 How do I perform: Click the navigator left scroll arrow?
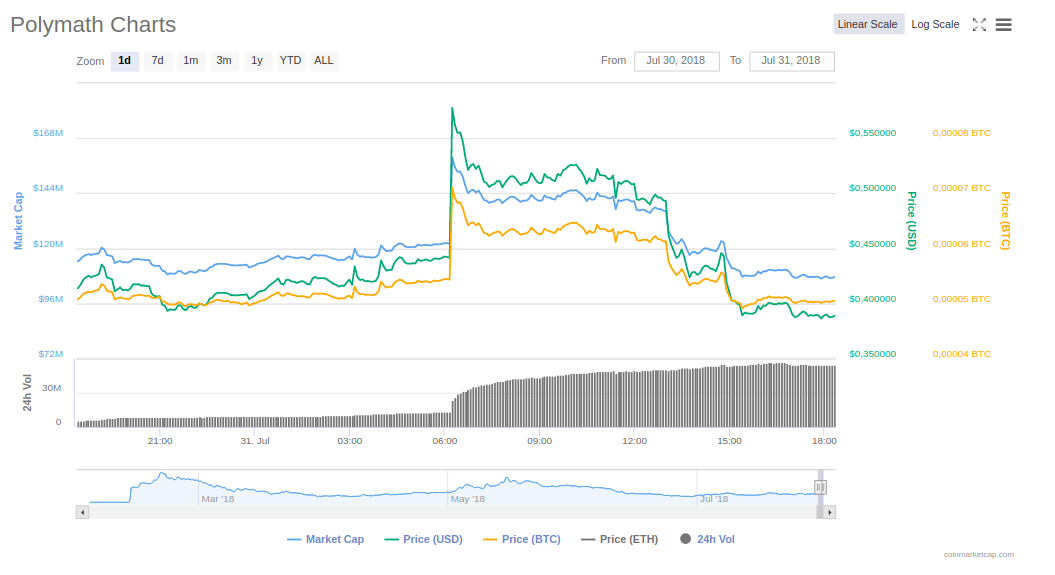(x=82, y=512)
